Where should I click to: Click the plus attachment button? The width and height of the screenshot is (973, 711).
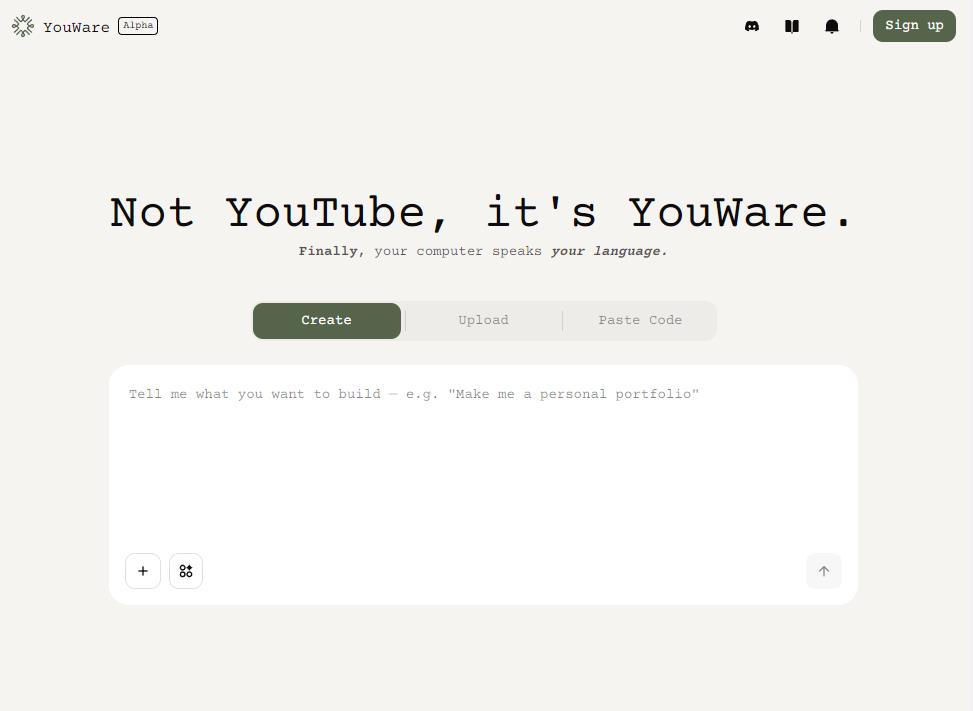[143, 571]
